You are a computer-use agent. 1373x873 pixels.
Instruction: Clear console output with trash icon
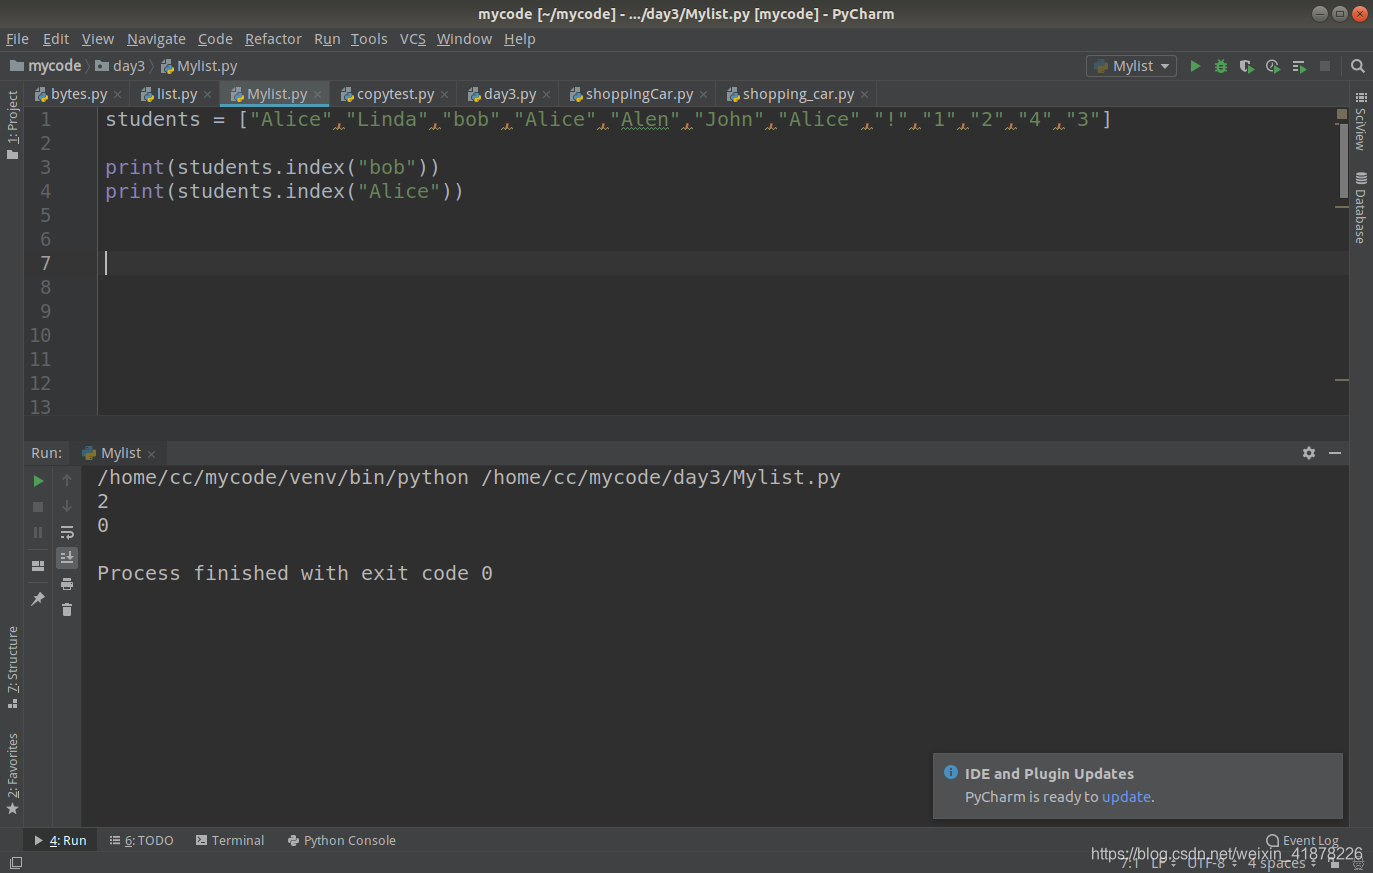pyautogui.click(x=67, y=609)
